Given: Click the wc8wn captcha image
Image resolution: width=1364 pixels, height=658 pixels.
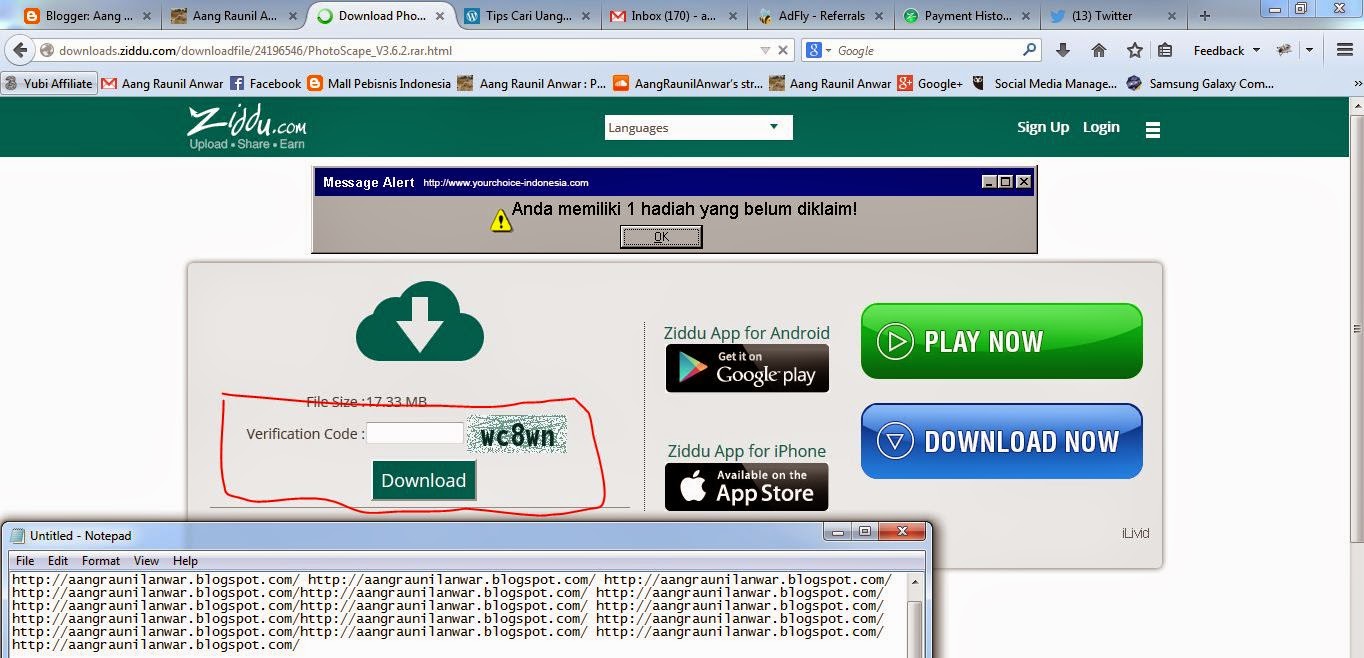Looking at the screenshot, I should 517,435.
